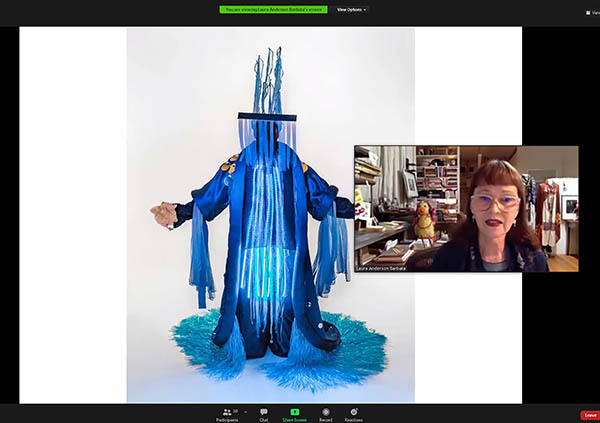
Task: Open the Chat panel
Action: tap(264, 411)
